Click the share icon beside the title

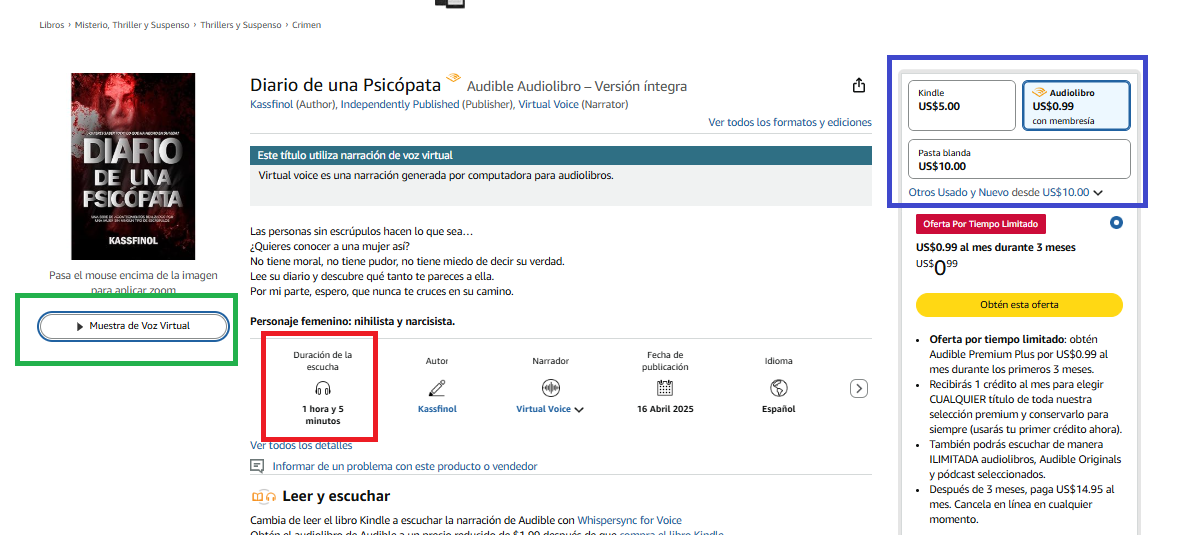(x=859, y=86)
